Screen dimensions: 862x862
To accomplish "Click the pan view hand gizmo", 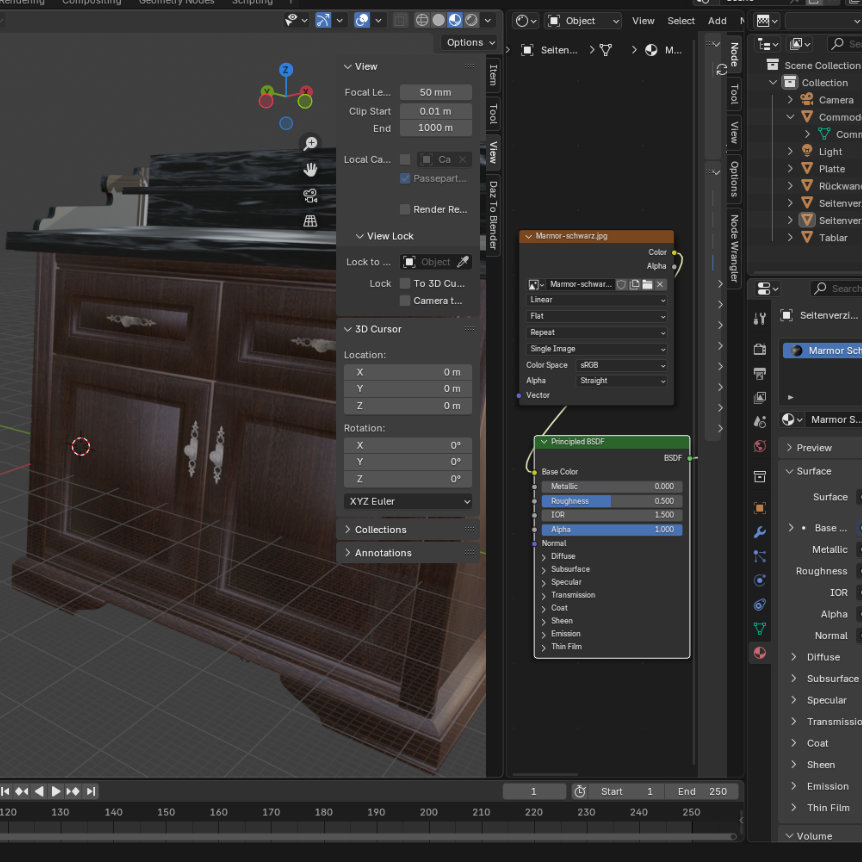I will [310, 170].
